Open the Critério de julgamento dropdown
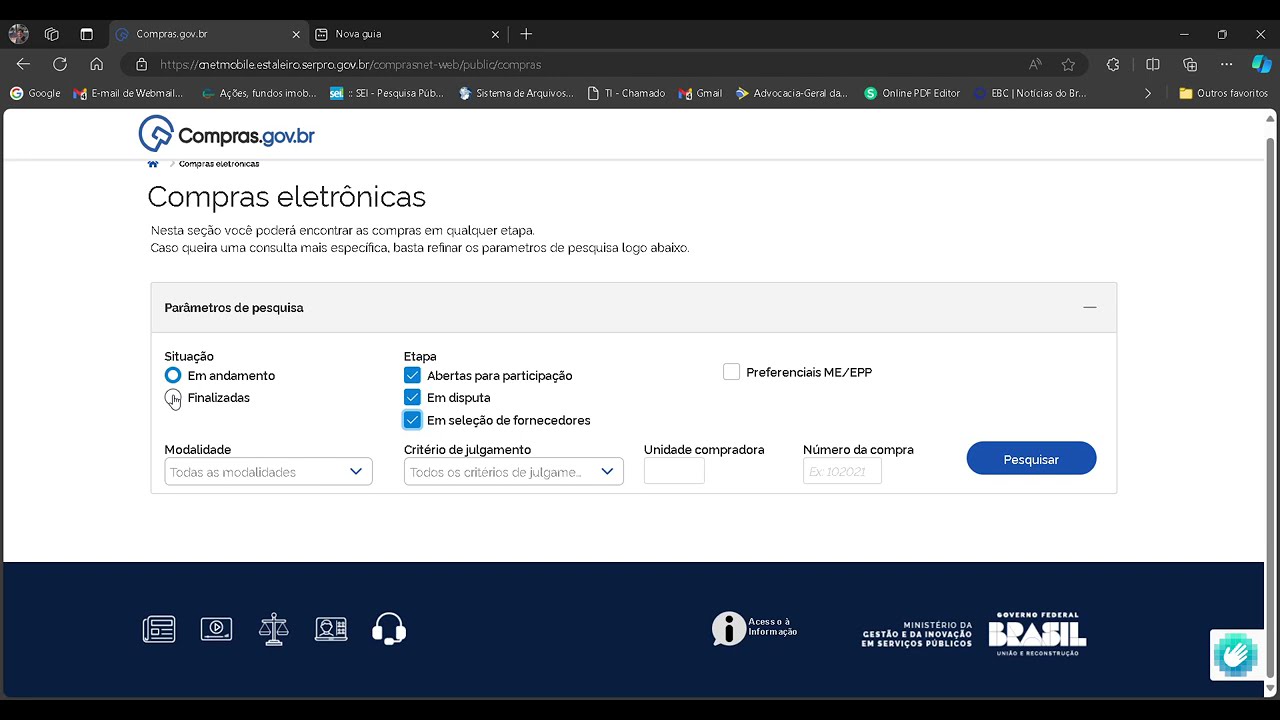The height and width of the screenshot is (720, 1280). 513,471
